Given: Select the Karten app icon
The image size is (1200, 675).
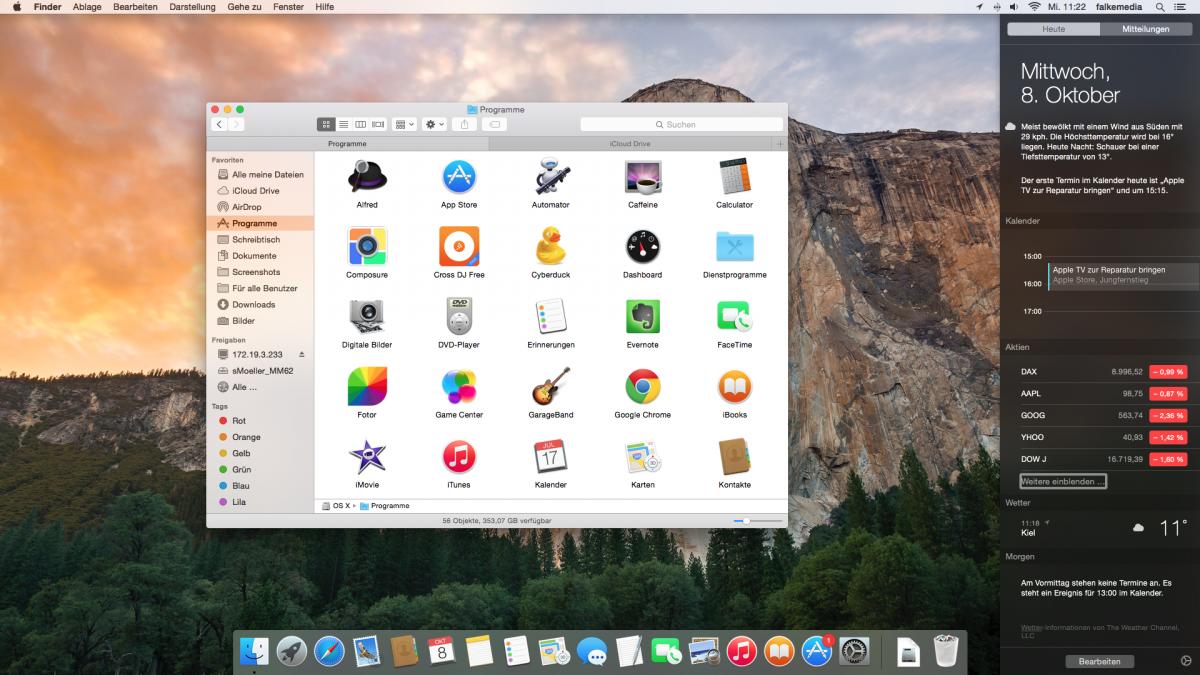Looking at the screenshot, I should [x=643, y=457].
